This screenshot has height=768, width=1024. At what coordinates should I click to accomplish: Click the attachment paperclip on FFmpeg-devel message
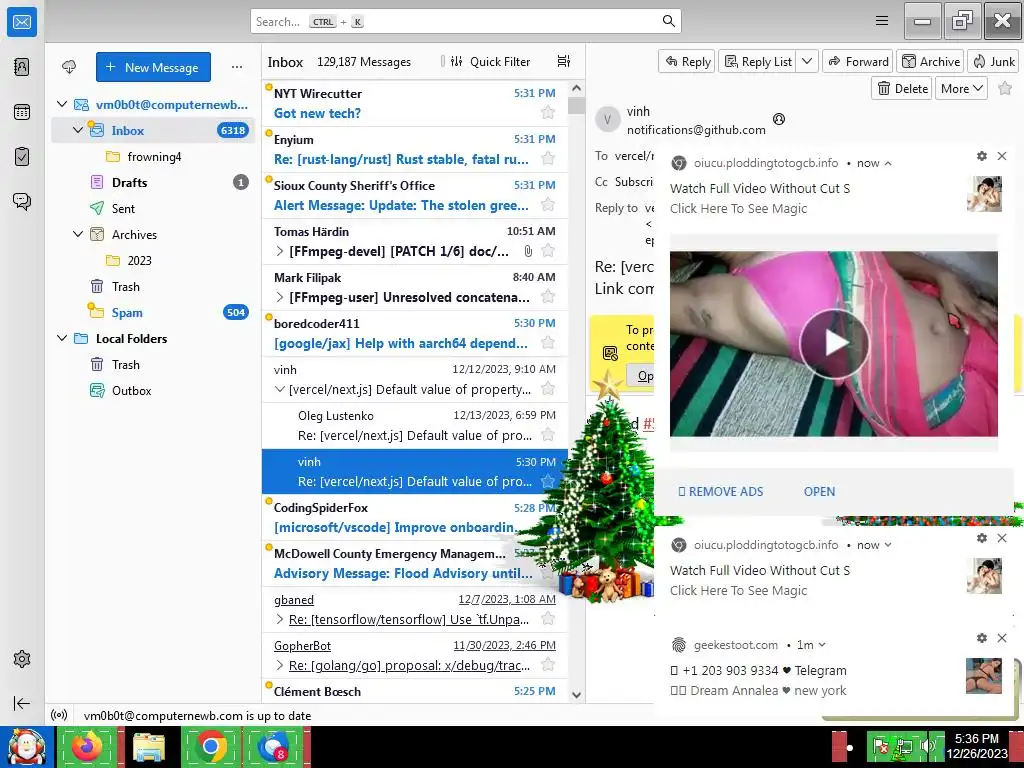tap(528, 251)
